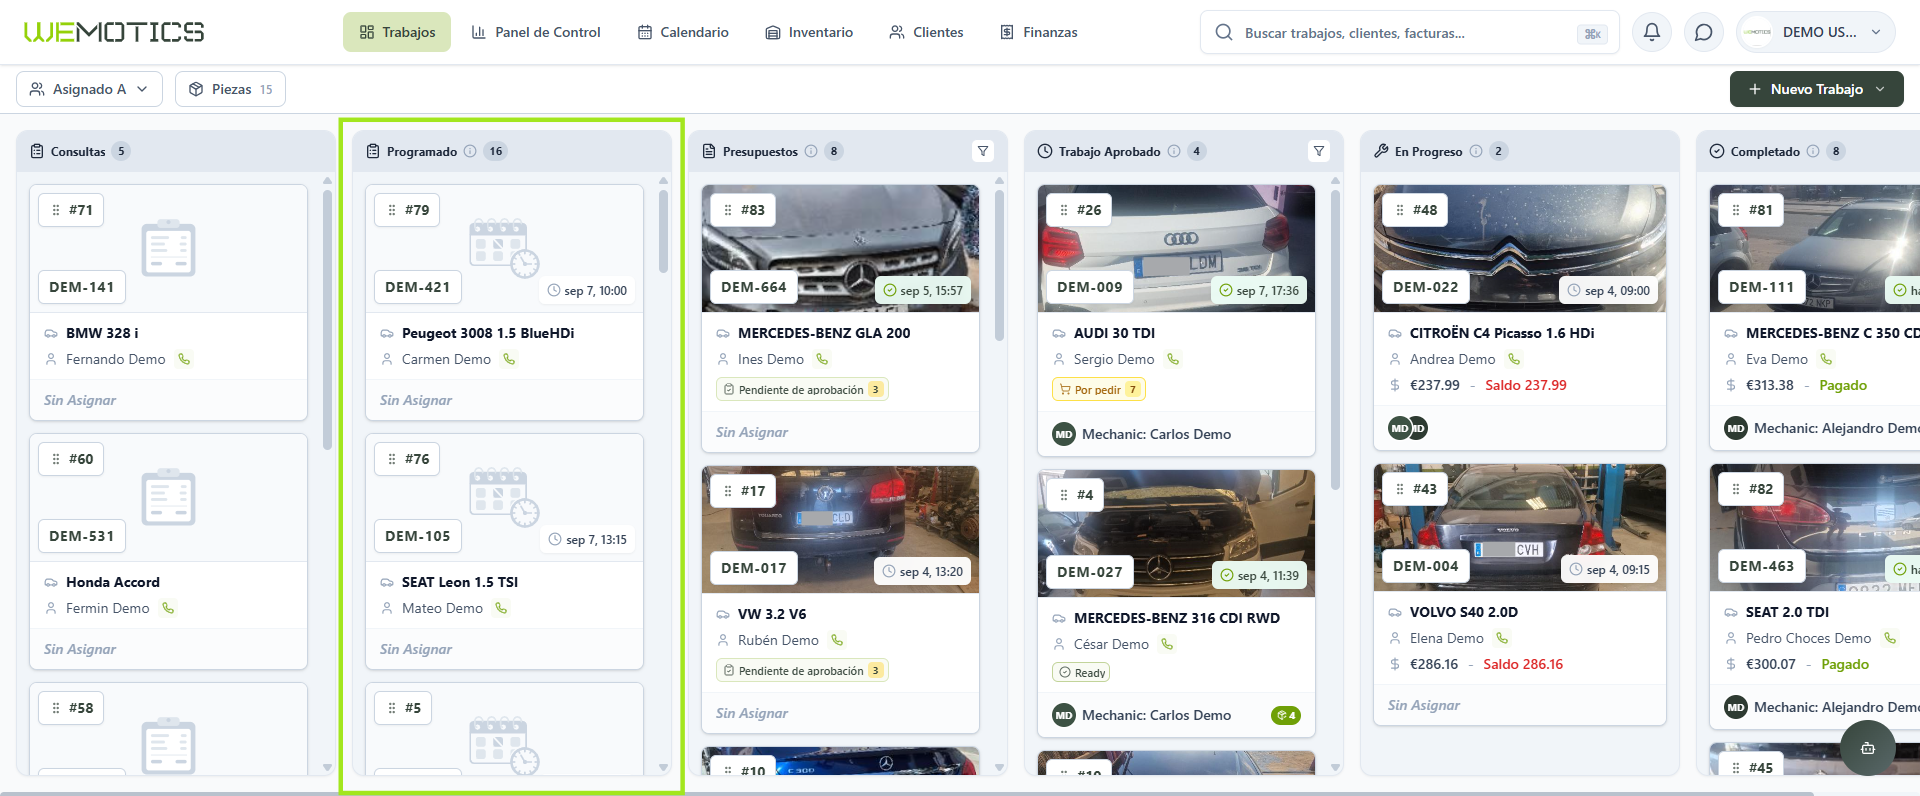Screen dimensions: 1920x796
Task: Click the MD avatars on DEM-022 card
Action: [1408, 428]
